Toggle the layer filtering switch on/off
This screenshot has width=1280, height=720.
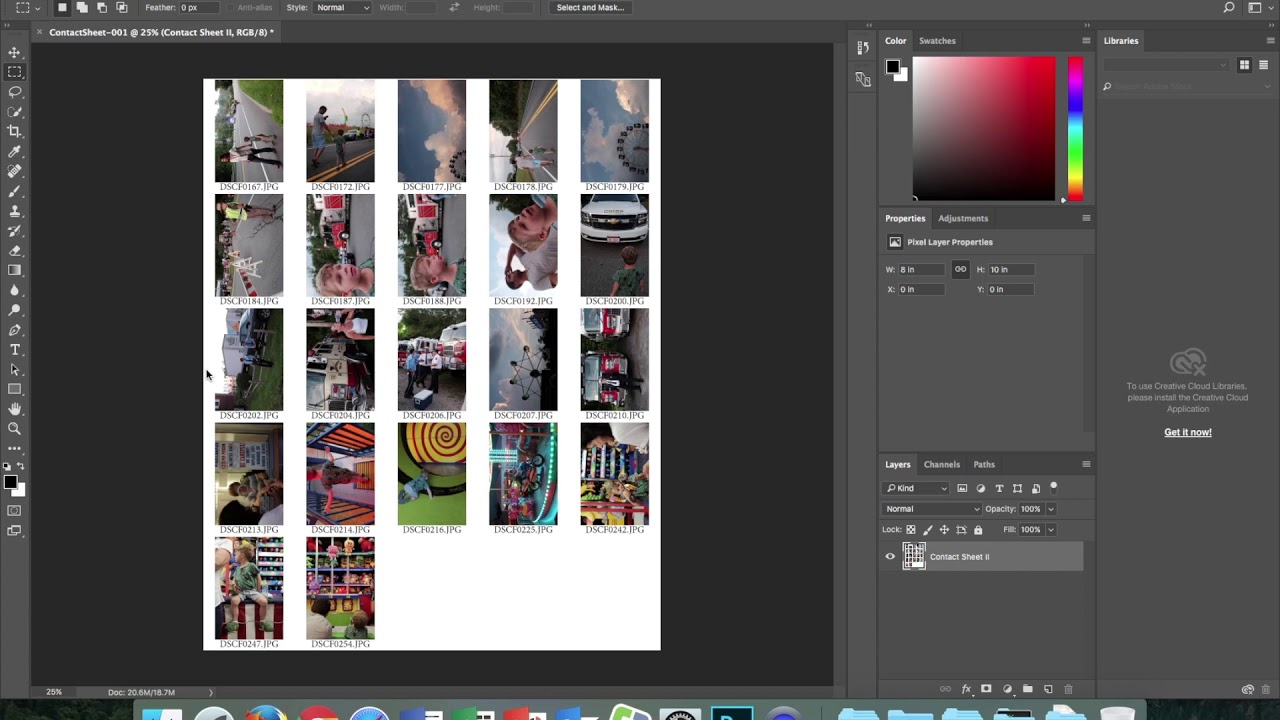click(1053, 487)
